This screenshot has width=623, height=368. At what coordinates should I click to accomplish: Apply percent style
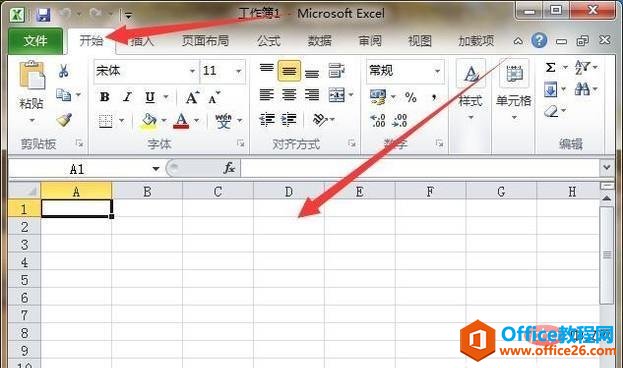pyautogui.click(x=410, y=97)
